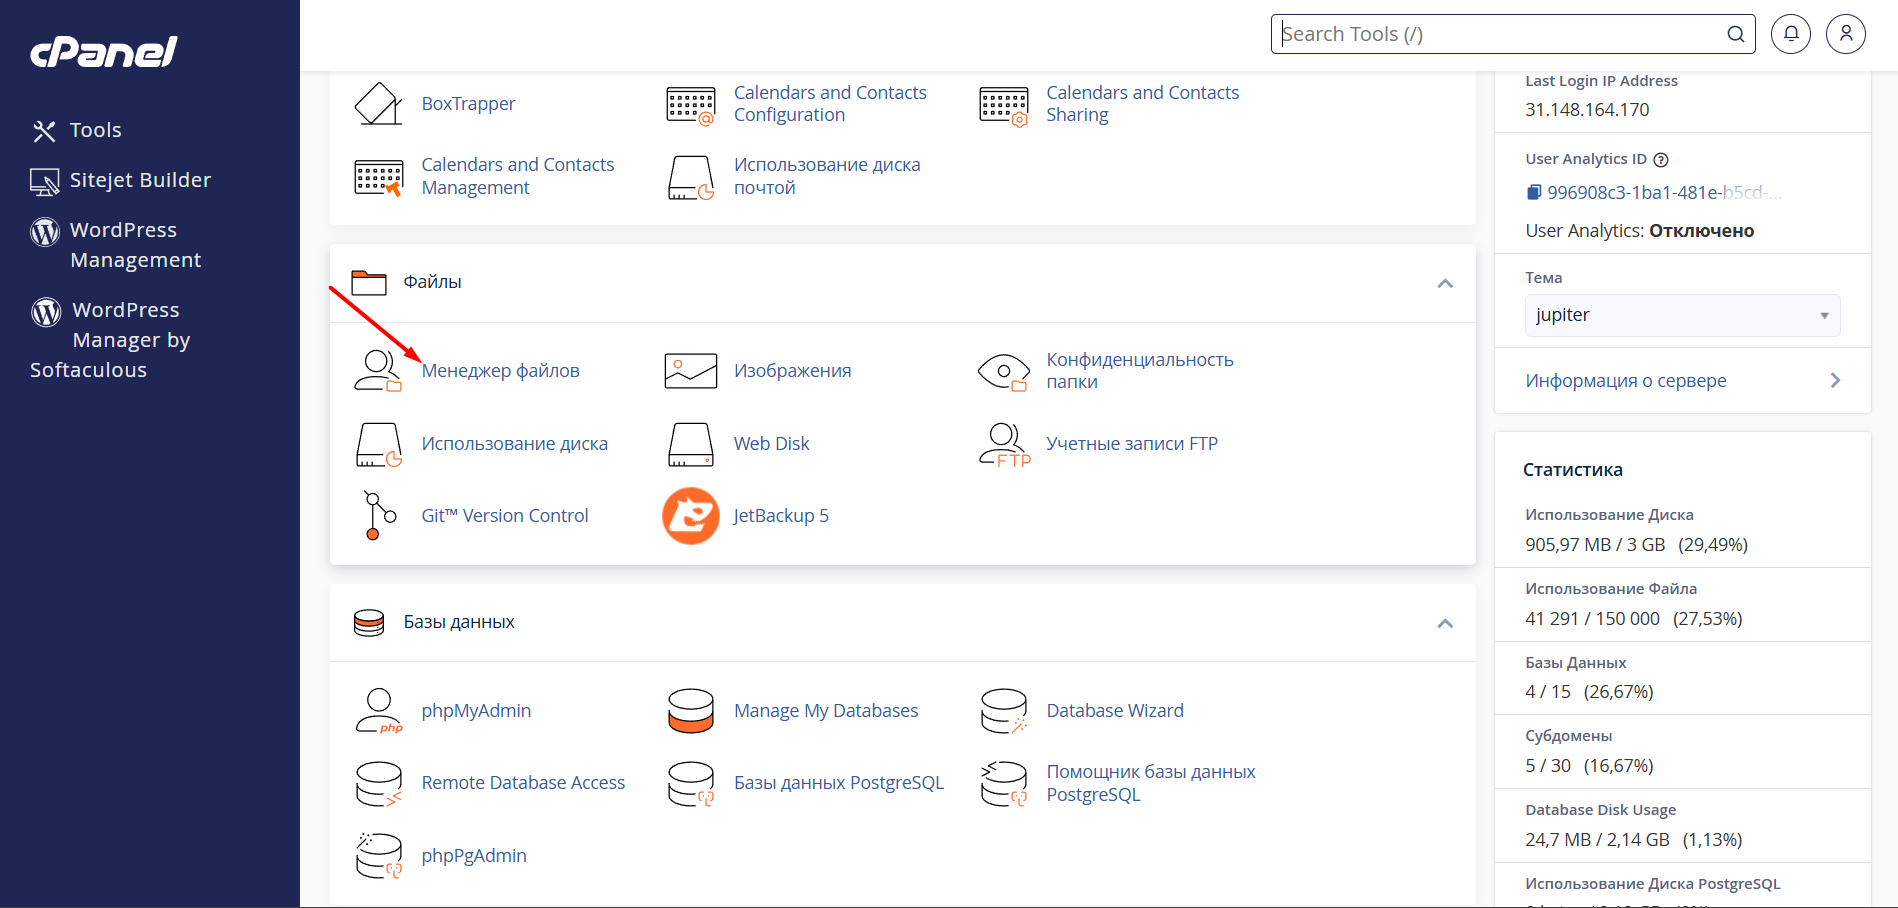Viewport: 1898px width, 908px height.
Task: Click the IP address 31.148.164.170
Action: tap(1587, 110)
